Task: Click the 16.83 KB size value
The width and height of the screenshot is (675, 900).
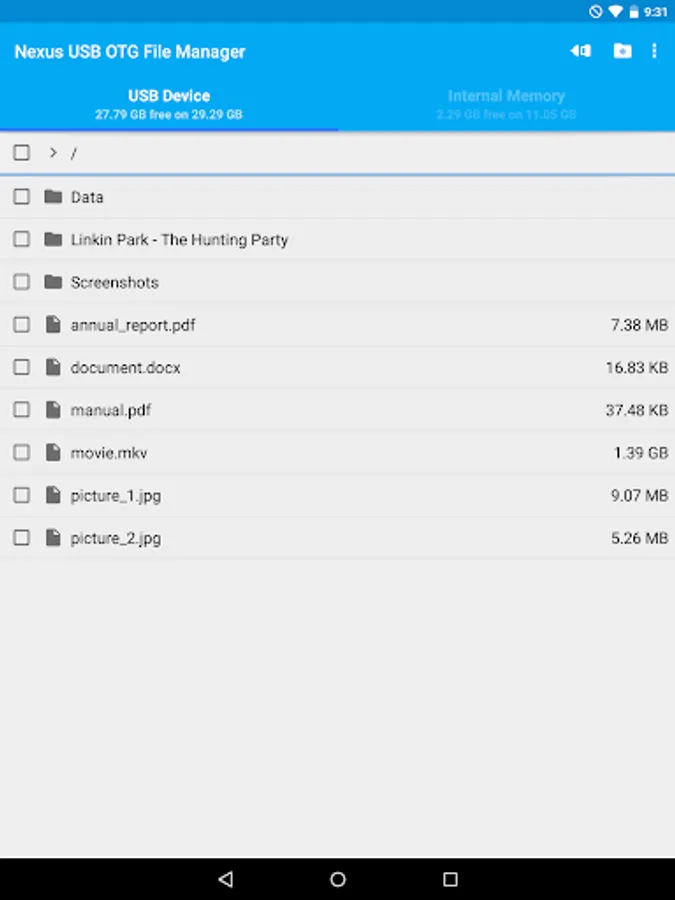Action: tap(637, 367)
